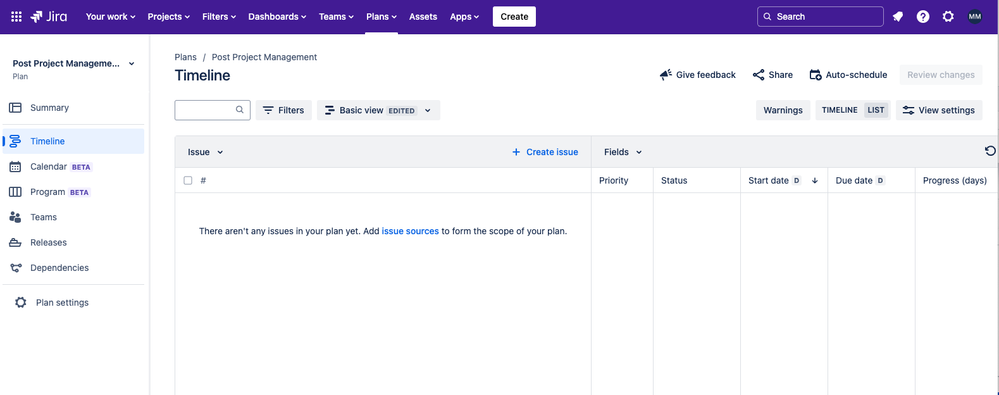
Task: Click the Dependencies sidebar icon
Action: coord(15,268)
